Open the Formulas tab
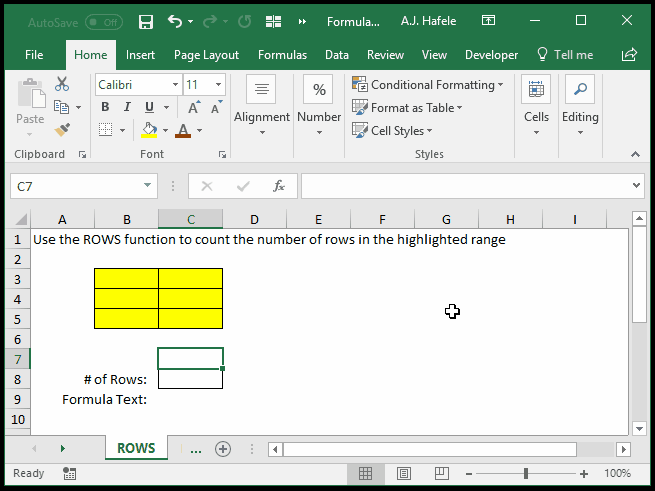The image size is (655, 491). tap(282, 55)
